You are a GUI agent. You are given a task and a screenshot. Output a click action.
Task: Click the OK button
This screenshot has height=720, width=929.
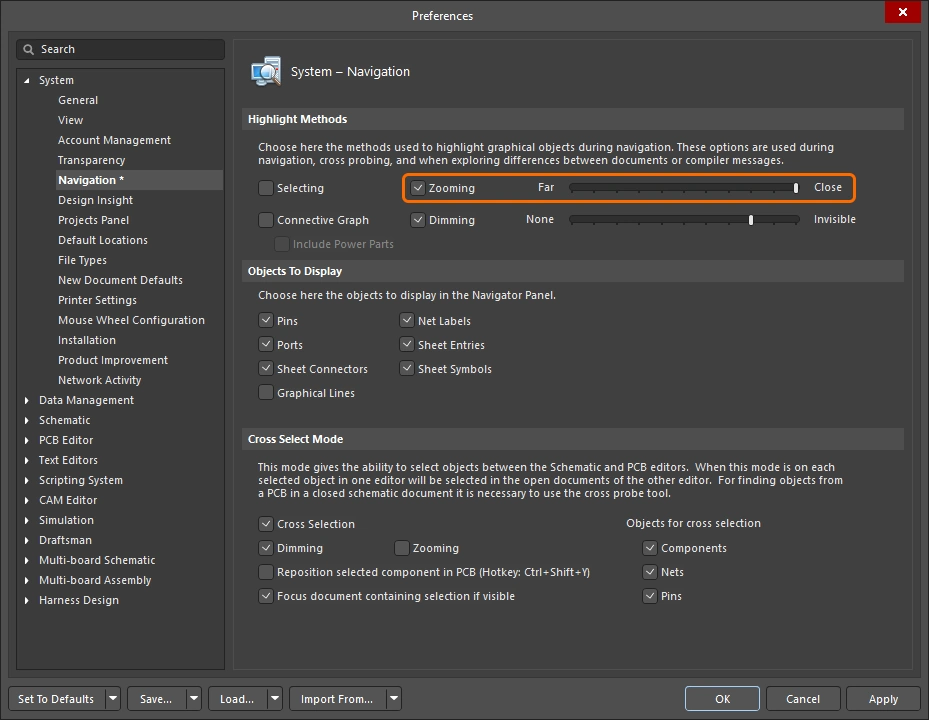[722, 699]
